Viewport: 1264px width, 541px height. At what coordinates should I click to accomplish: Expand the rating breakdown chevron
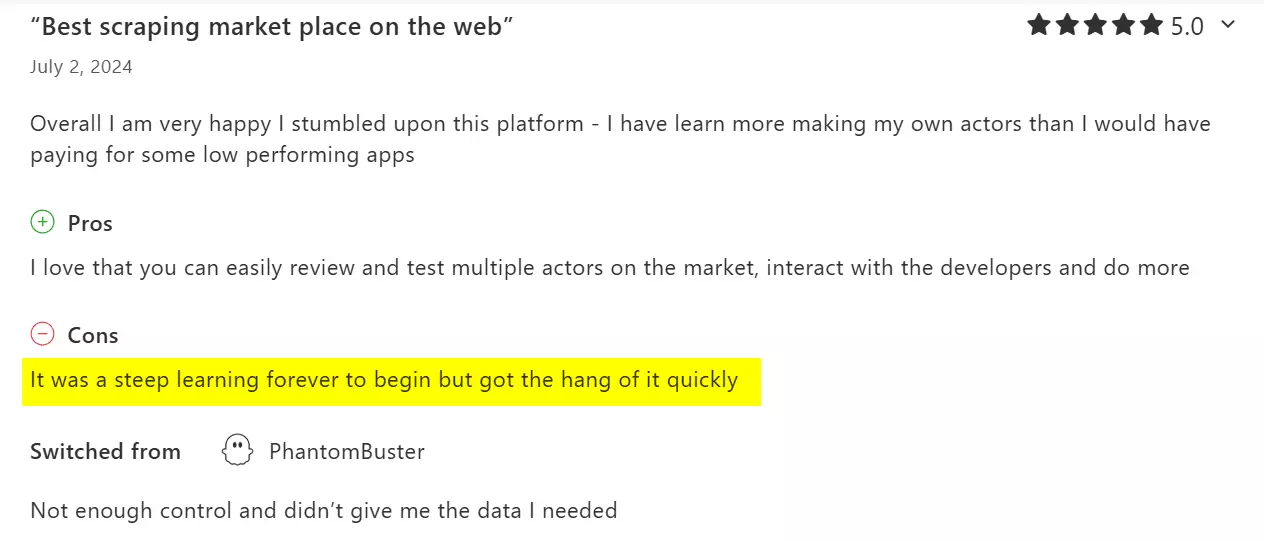tap(1228, 25)
